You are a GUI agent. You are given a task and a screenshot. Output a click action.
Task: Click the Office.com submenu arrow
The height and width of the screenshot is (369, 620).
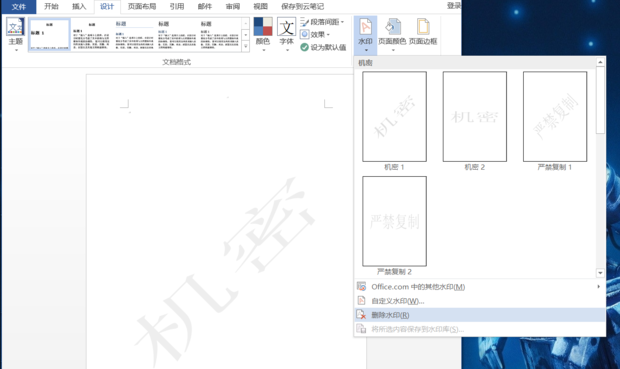[x=598, y=286]
